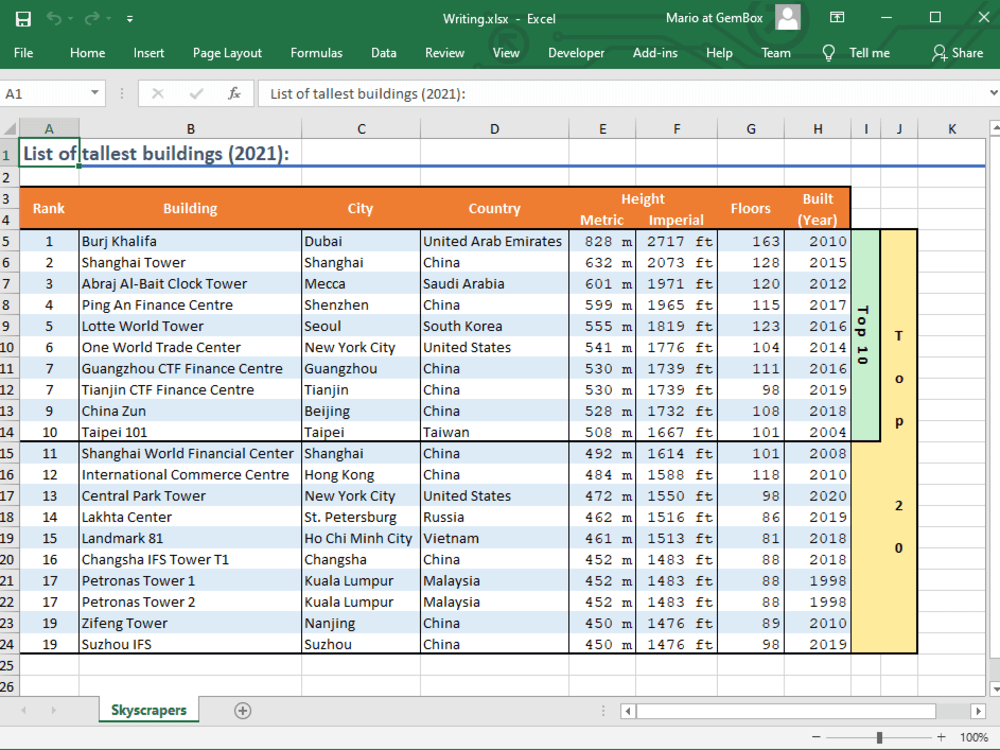Click the Country header cell
This screenshot has width=1000, height=750.
(494, 208)
